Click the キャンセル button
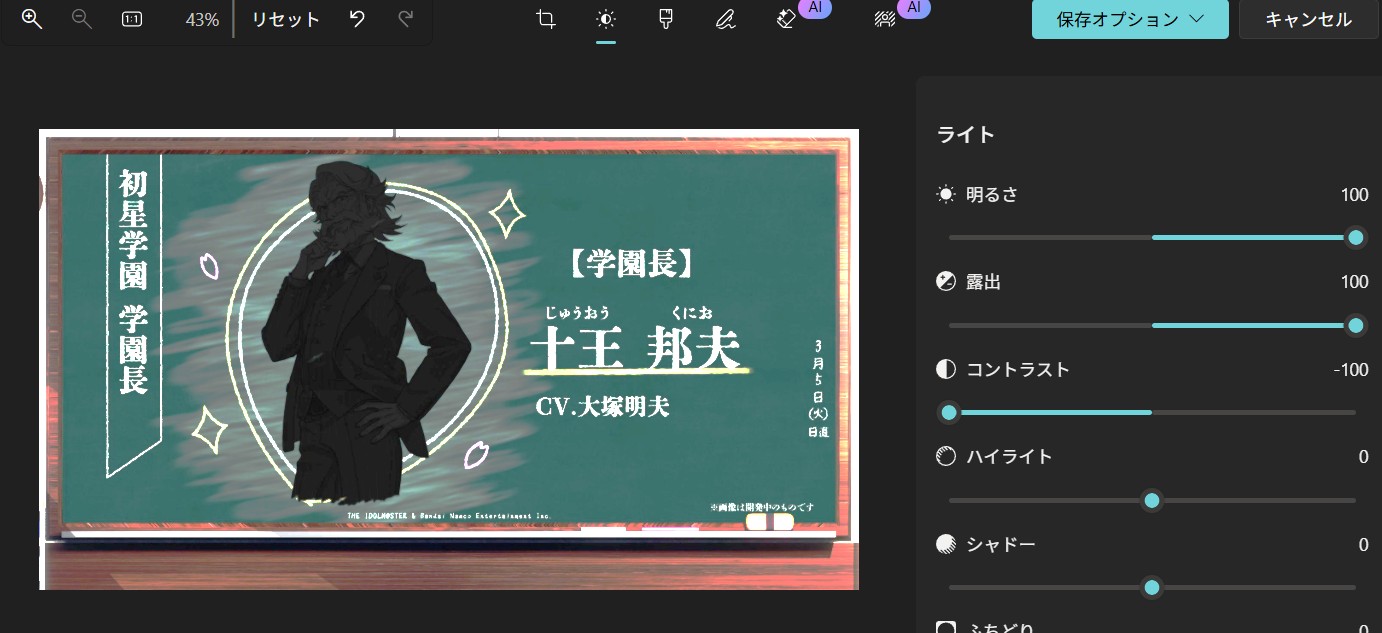1382x633 pixels. (x=1308, y=19)
